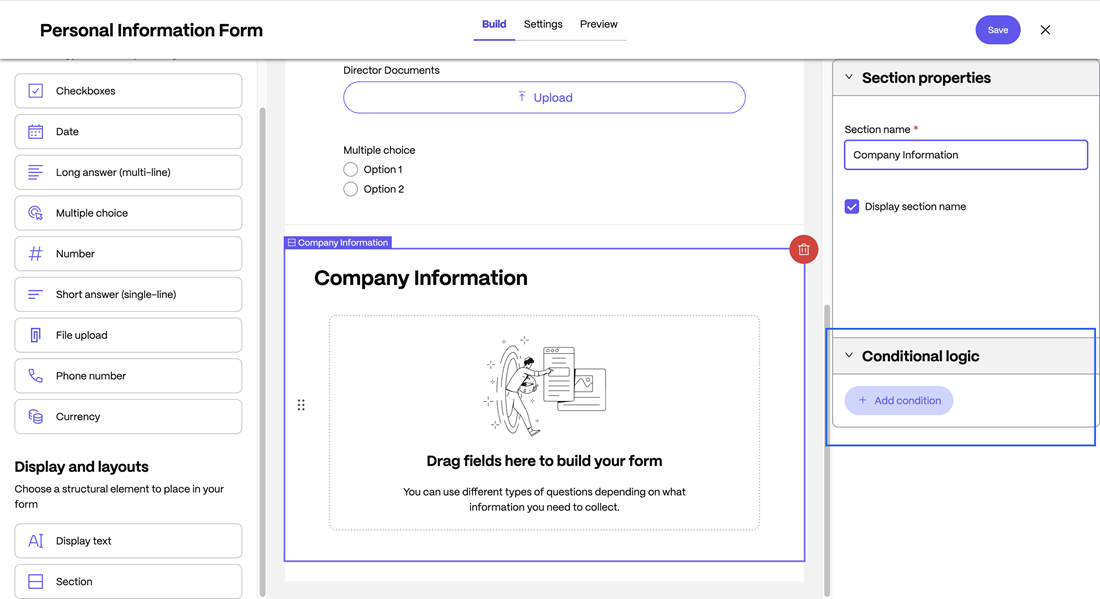
Task: Select the Currency coins icon
Action: 36,417
